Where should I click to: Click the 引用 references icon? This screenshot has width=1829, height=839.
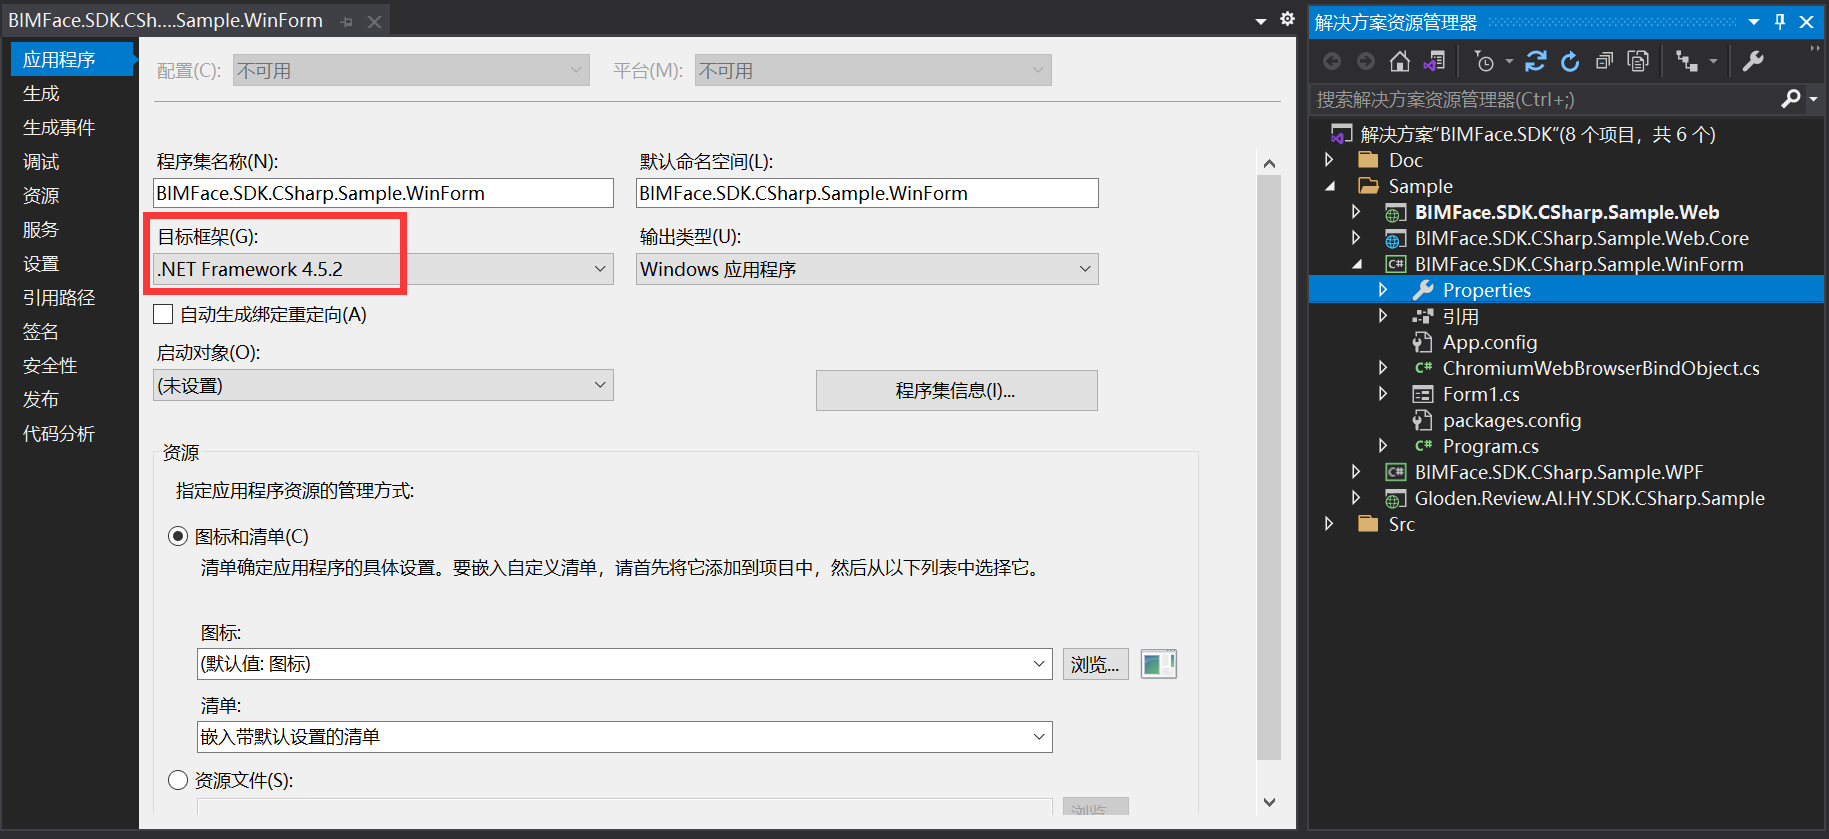[1422, 316]
